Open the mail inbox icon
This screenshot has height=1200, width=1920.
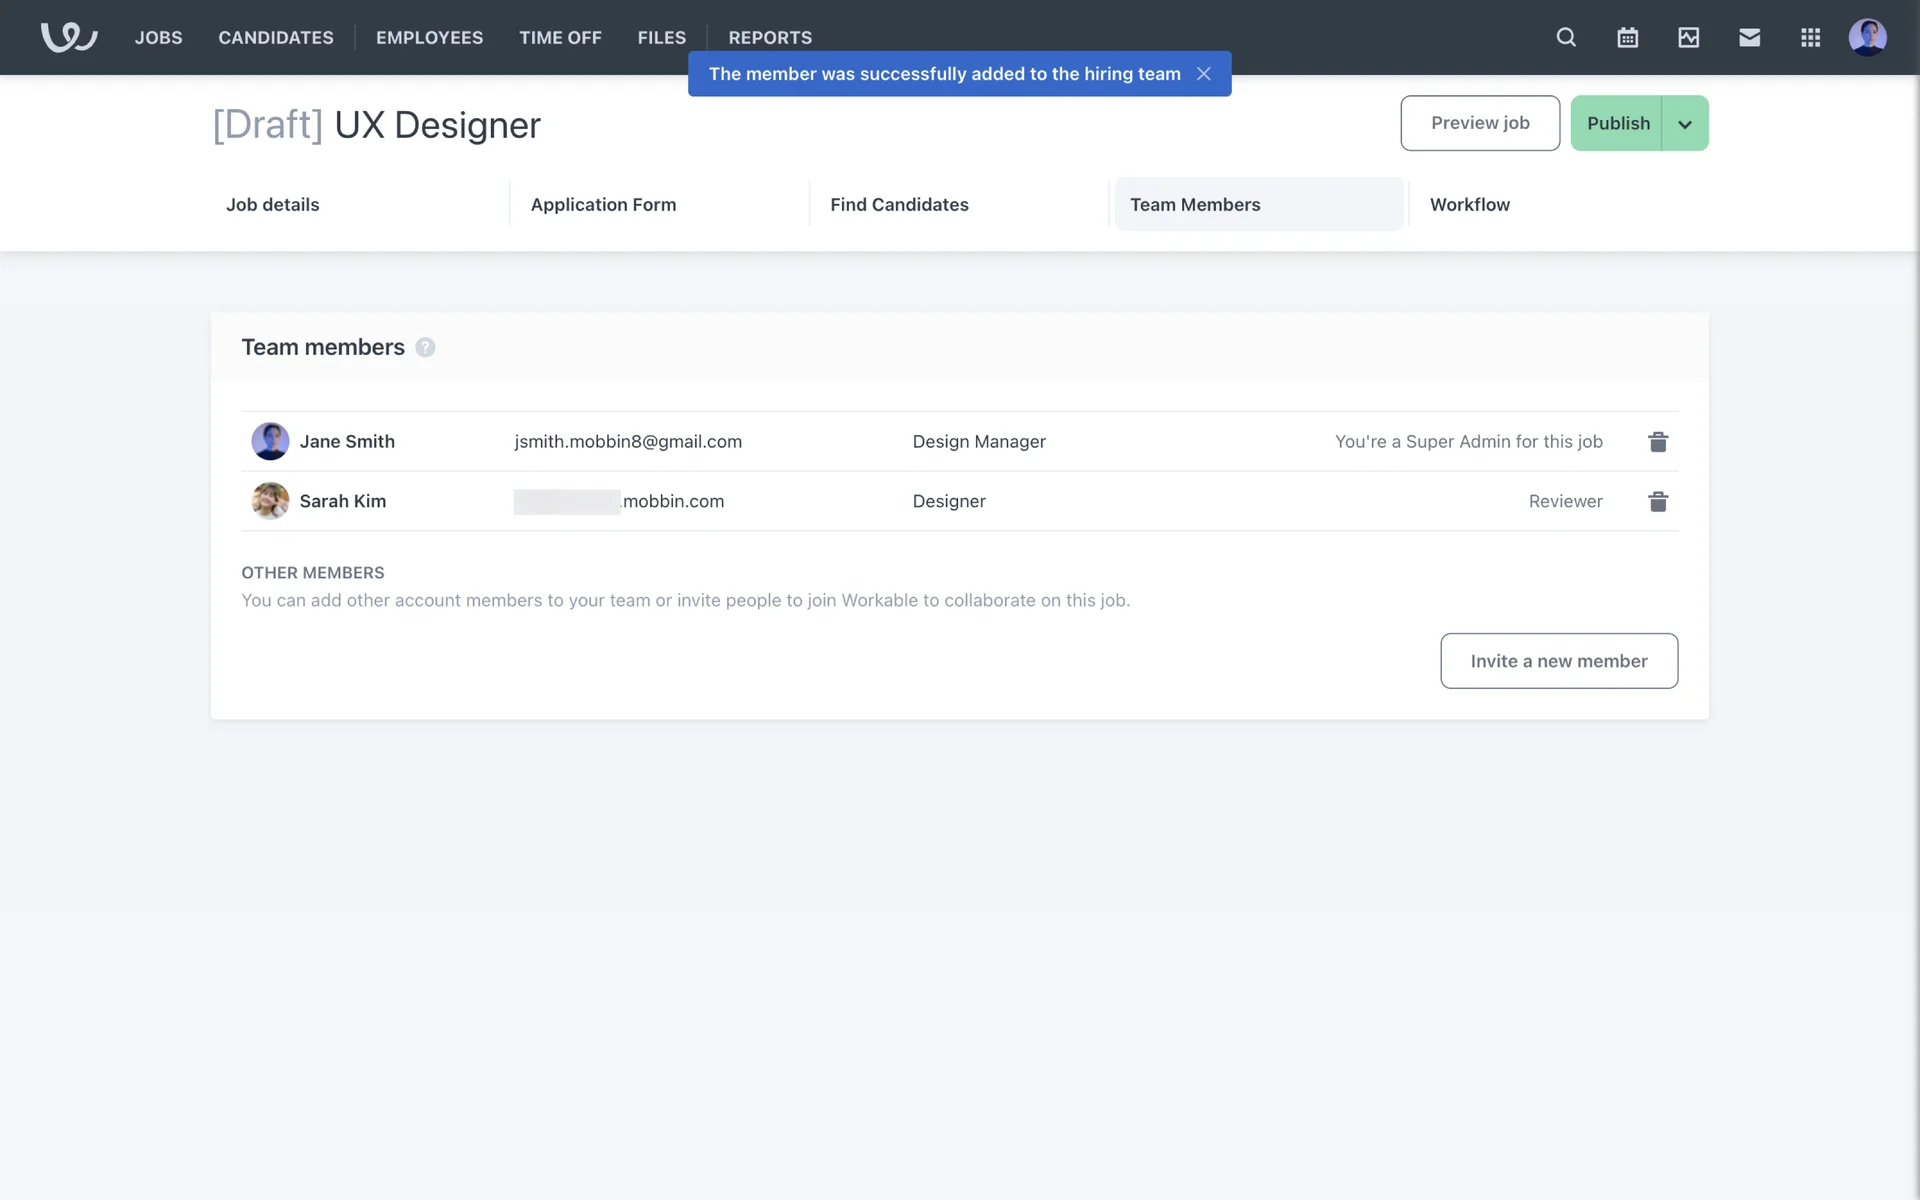coord(1749,37)
